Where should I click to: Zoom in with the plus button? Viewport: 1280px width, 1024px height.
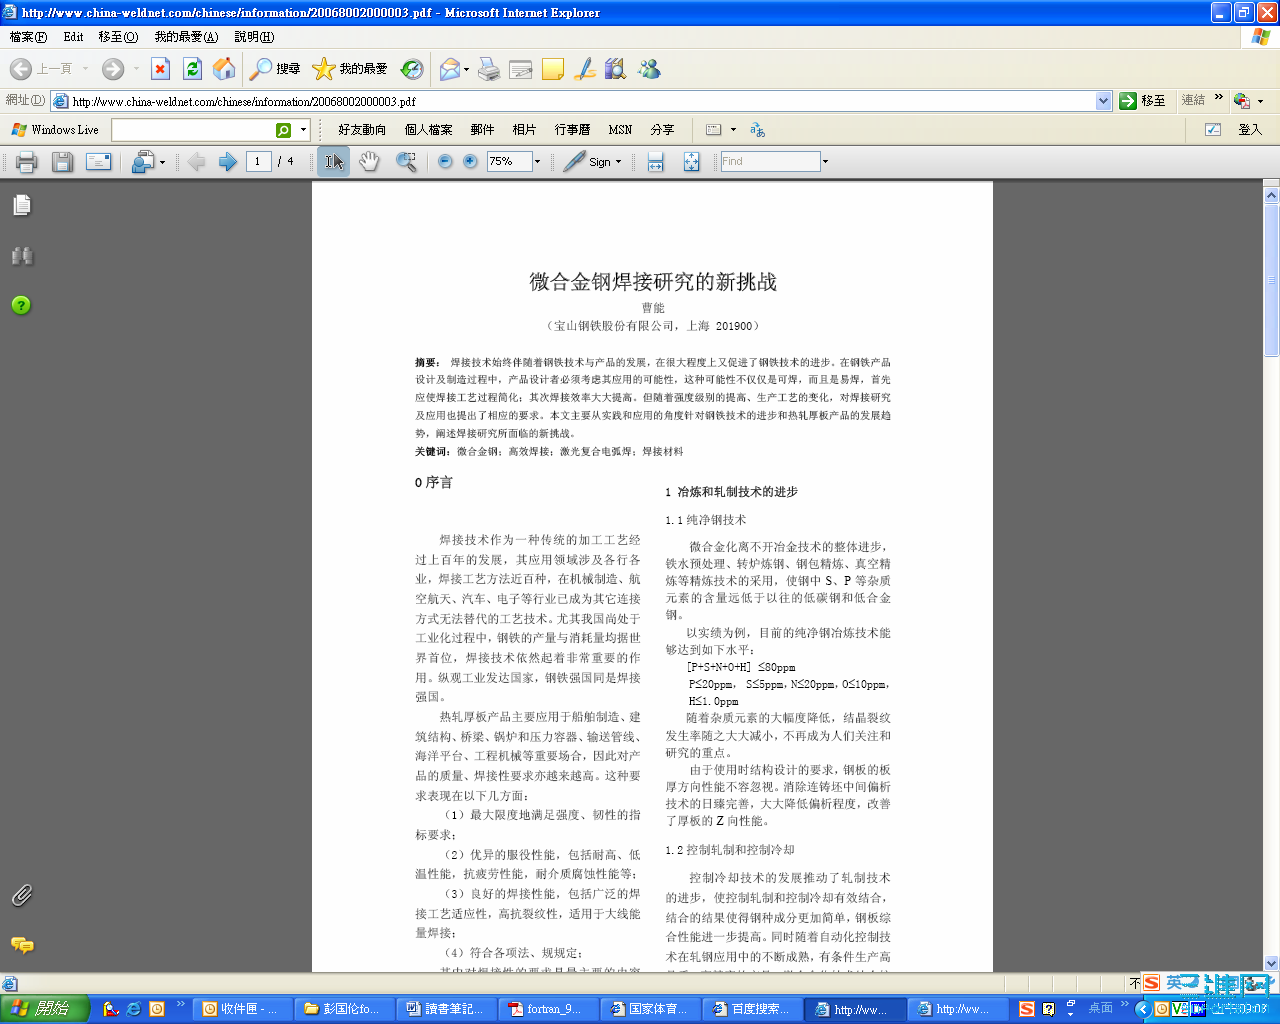pyautogui.click(x=470, y=161)
